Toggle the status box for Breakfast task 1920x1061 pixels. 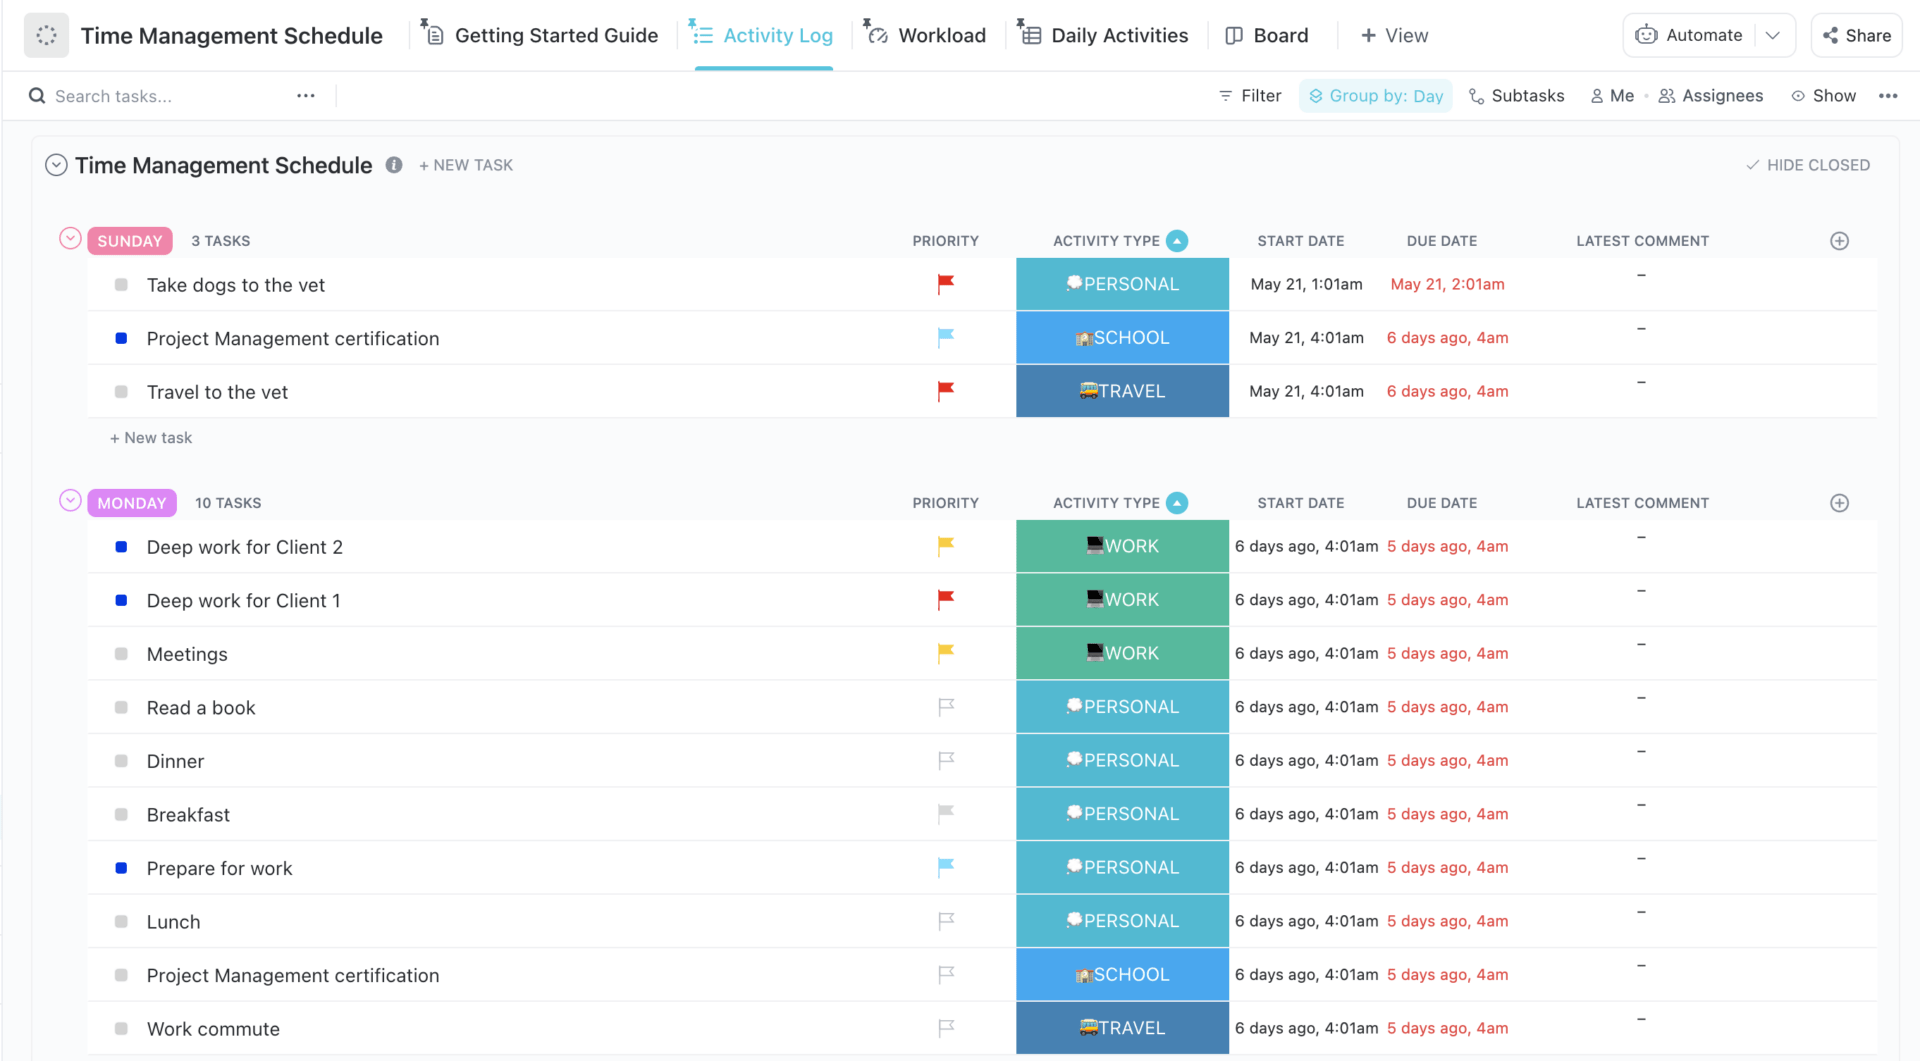tap(121, 815)
